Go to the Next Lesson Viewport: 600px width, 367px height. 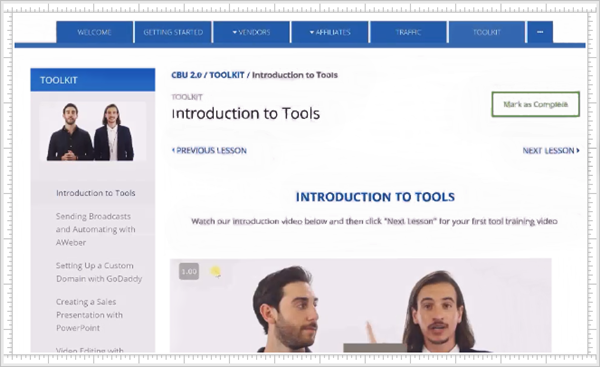(551, 150)
